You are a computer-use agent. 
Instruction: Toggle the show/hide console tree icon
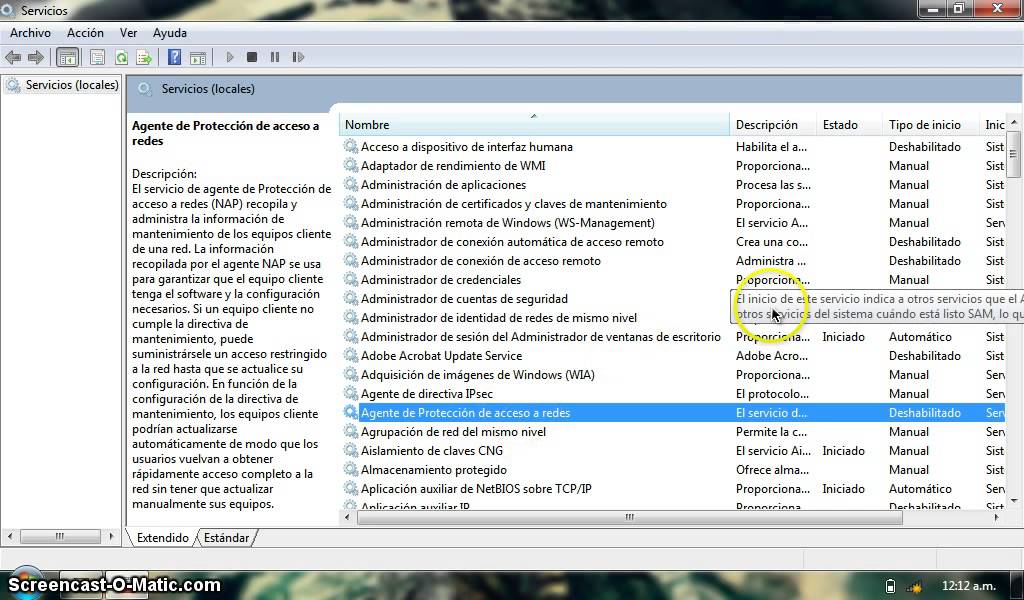tap(67, 57)
